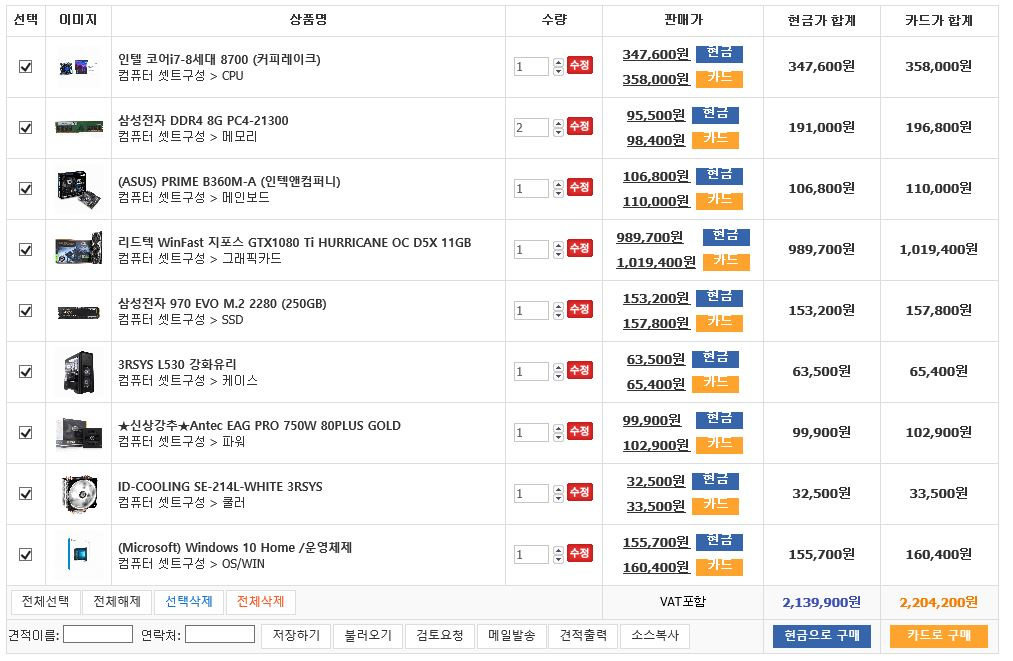Open the ASUS PRIME B360M-A motherboard image
Screen dimensions: 1013x661
(77, 189)
